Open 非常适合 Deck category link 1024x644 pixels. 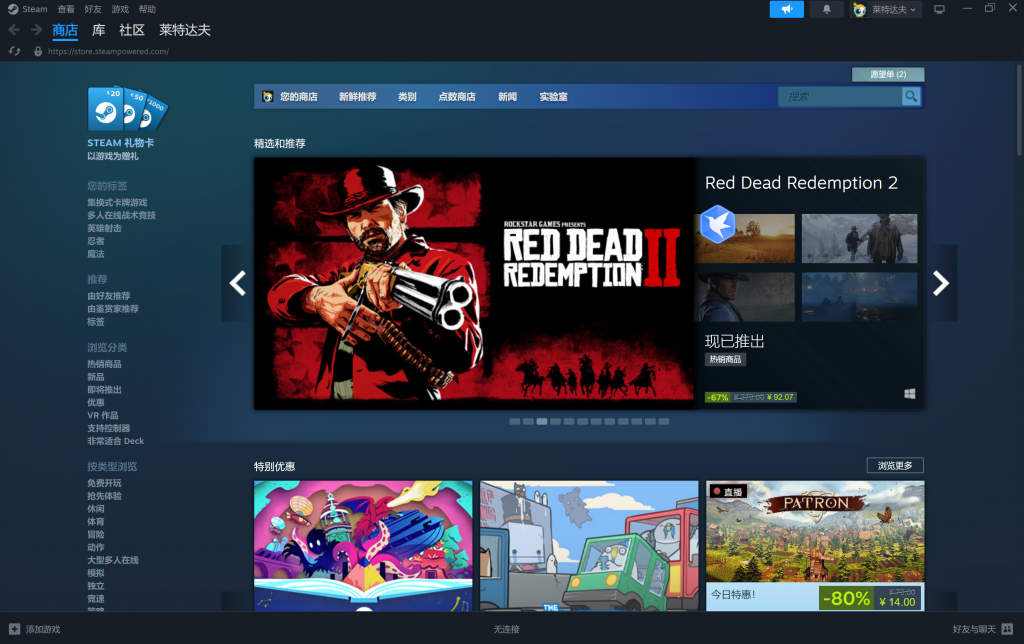116,441
